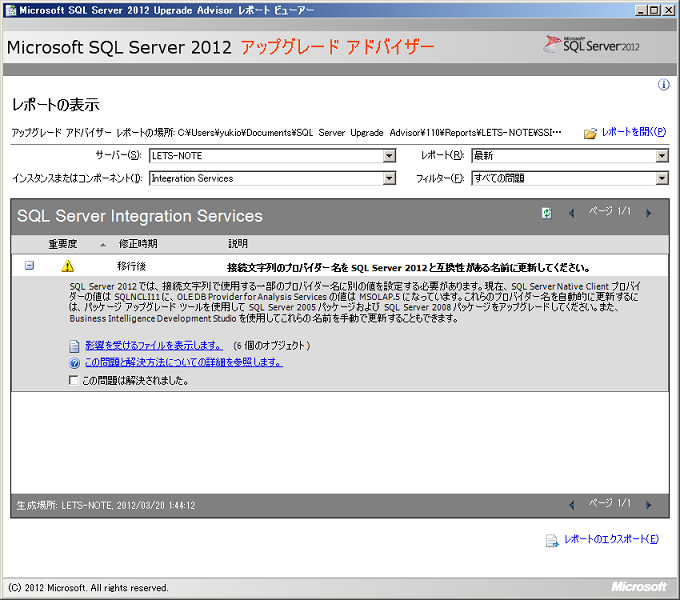Image resolution: width=680 pixels, height=600 pixels.
Task: Open the この問題と解決方法についての詳細 link
Action: [x=183, y=363]
